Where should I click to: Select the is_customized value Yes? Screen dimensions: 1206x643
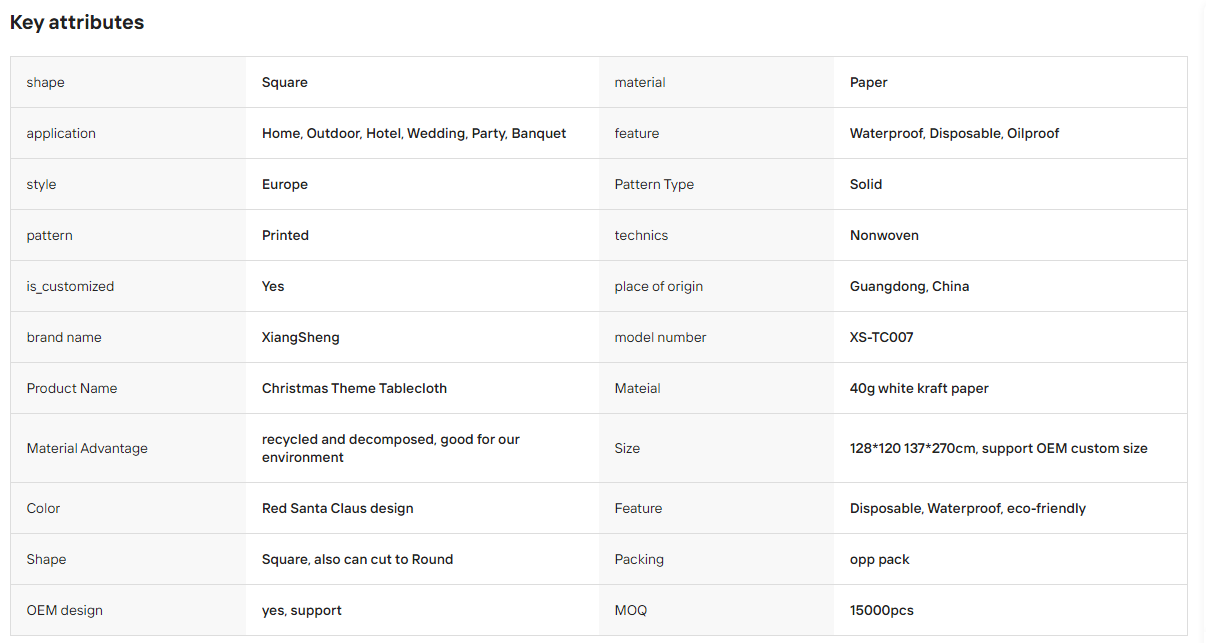click(x=273, y=286)
